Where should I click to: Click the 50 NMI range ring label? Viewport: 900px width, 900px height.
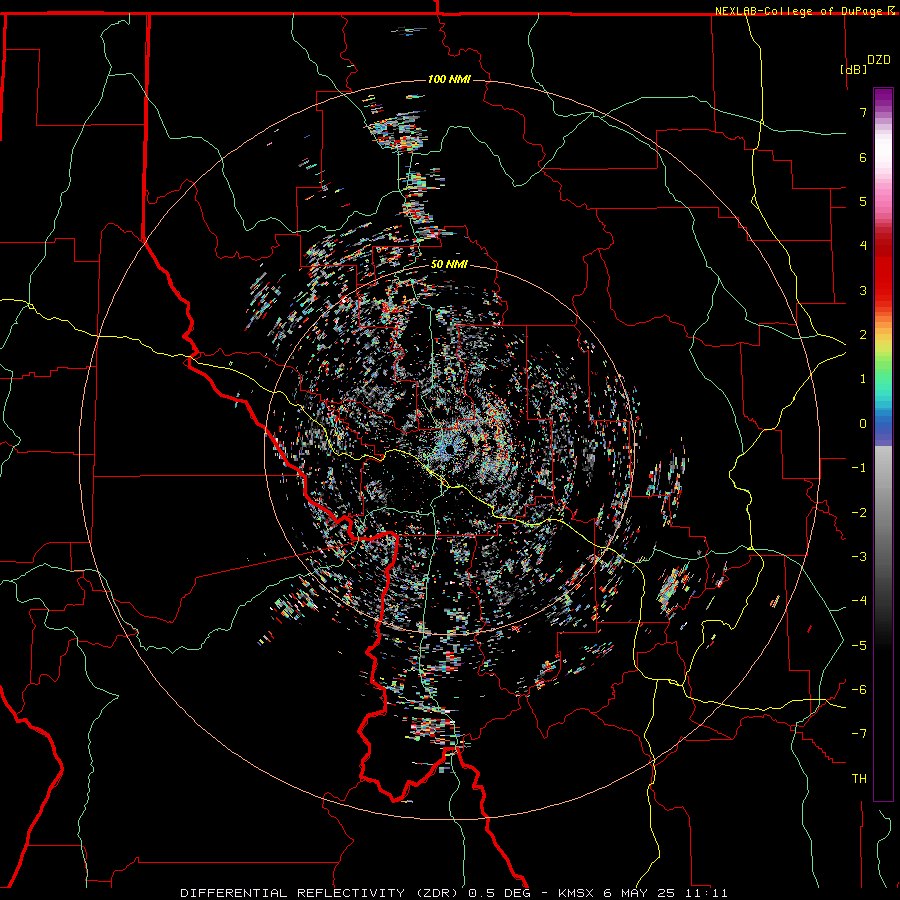[449, 264]
